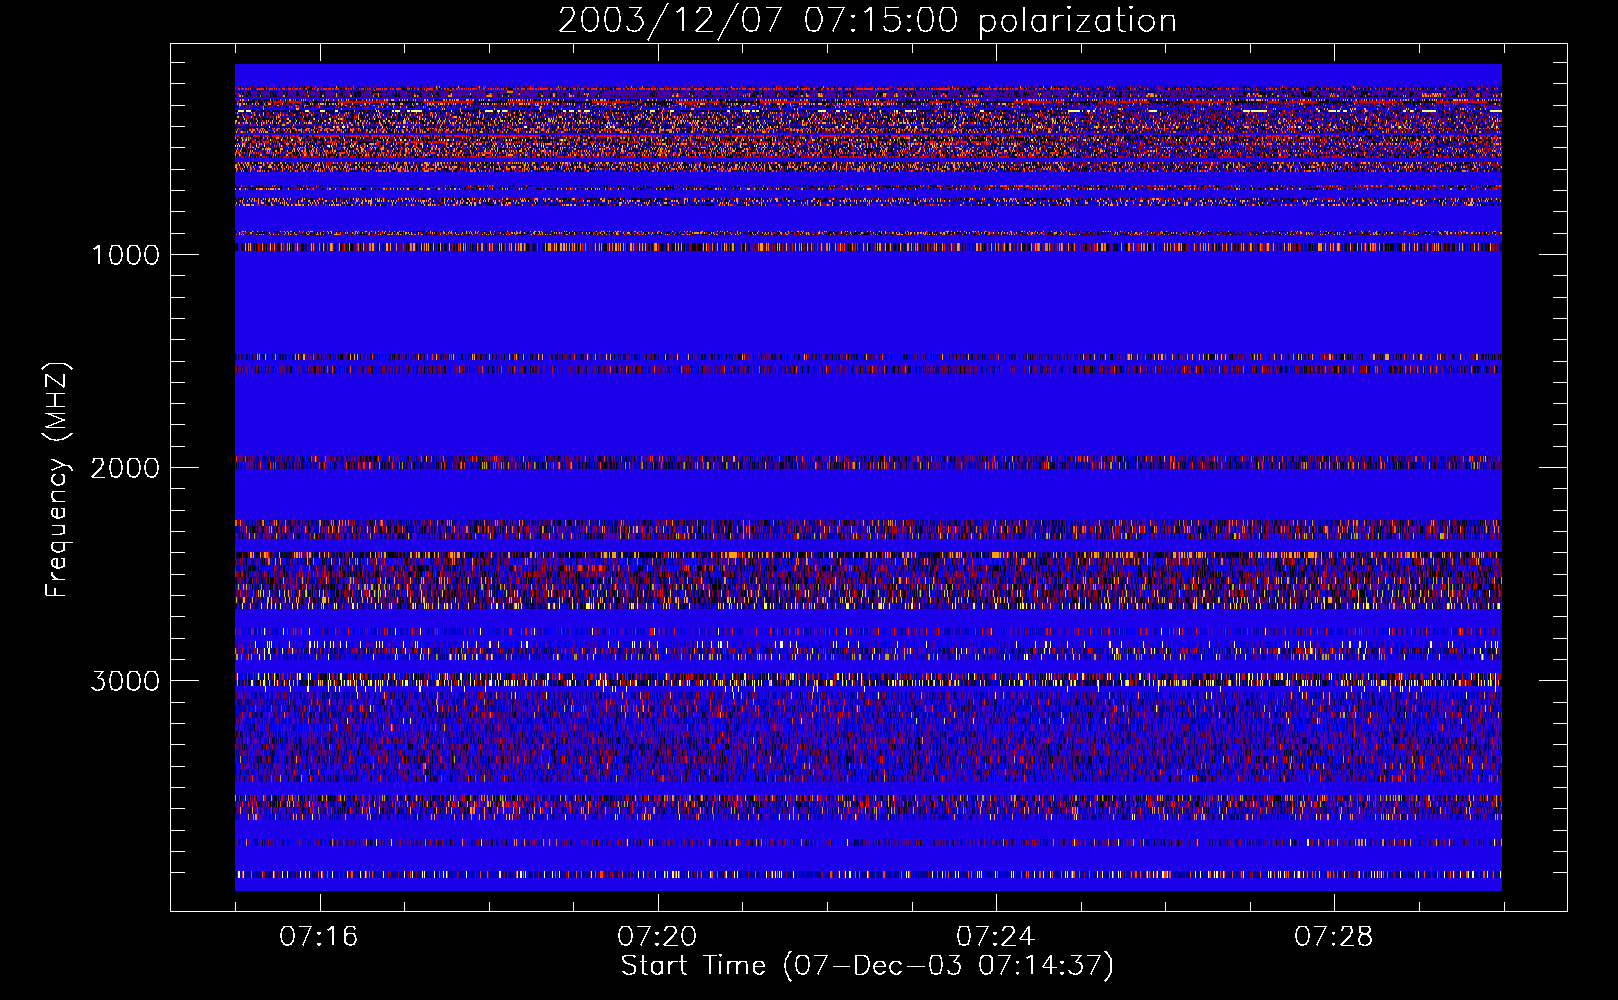
Task: Click the 07:24 time tick label
Action: (x=995, y=937)
